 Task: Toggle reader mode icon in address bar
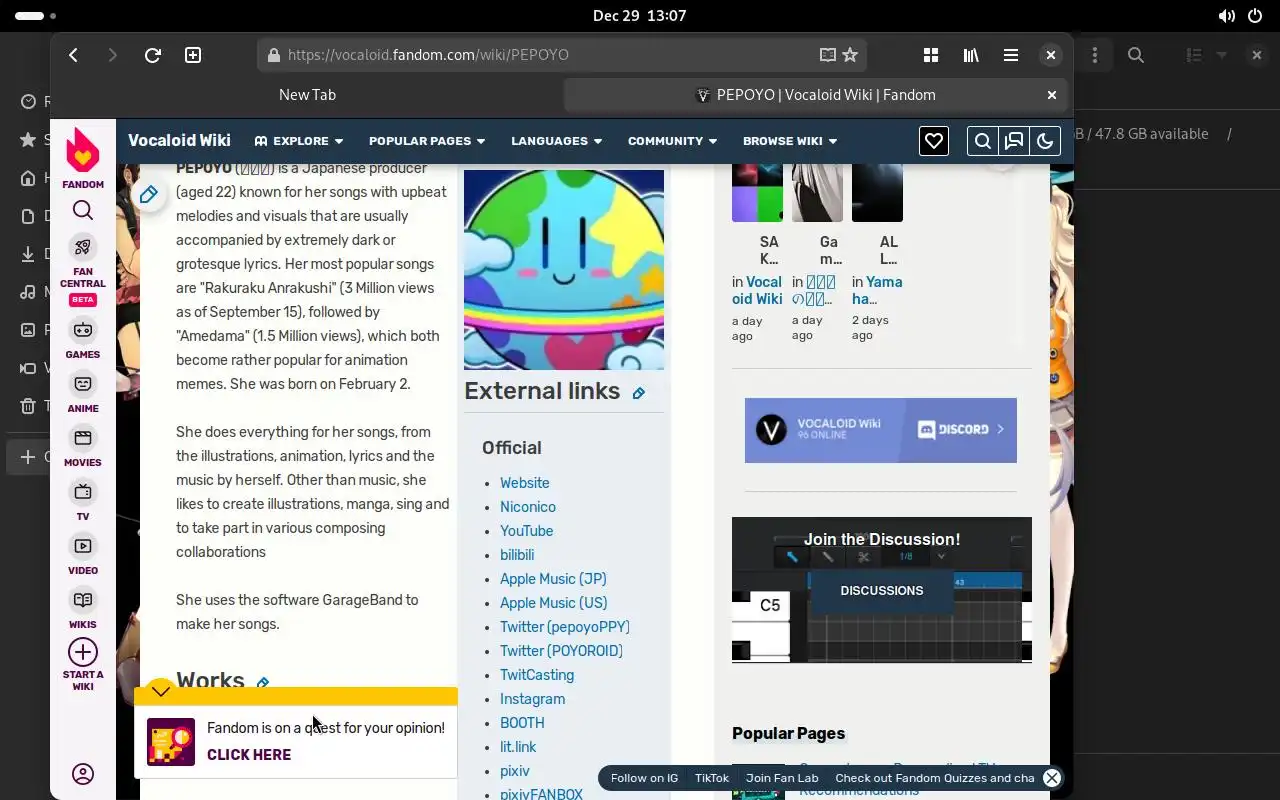point(827,55)
